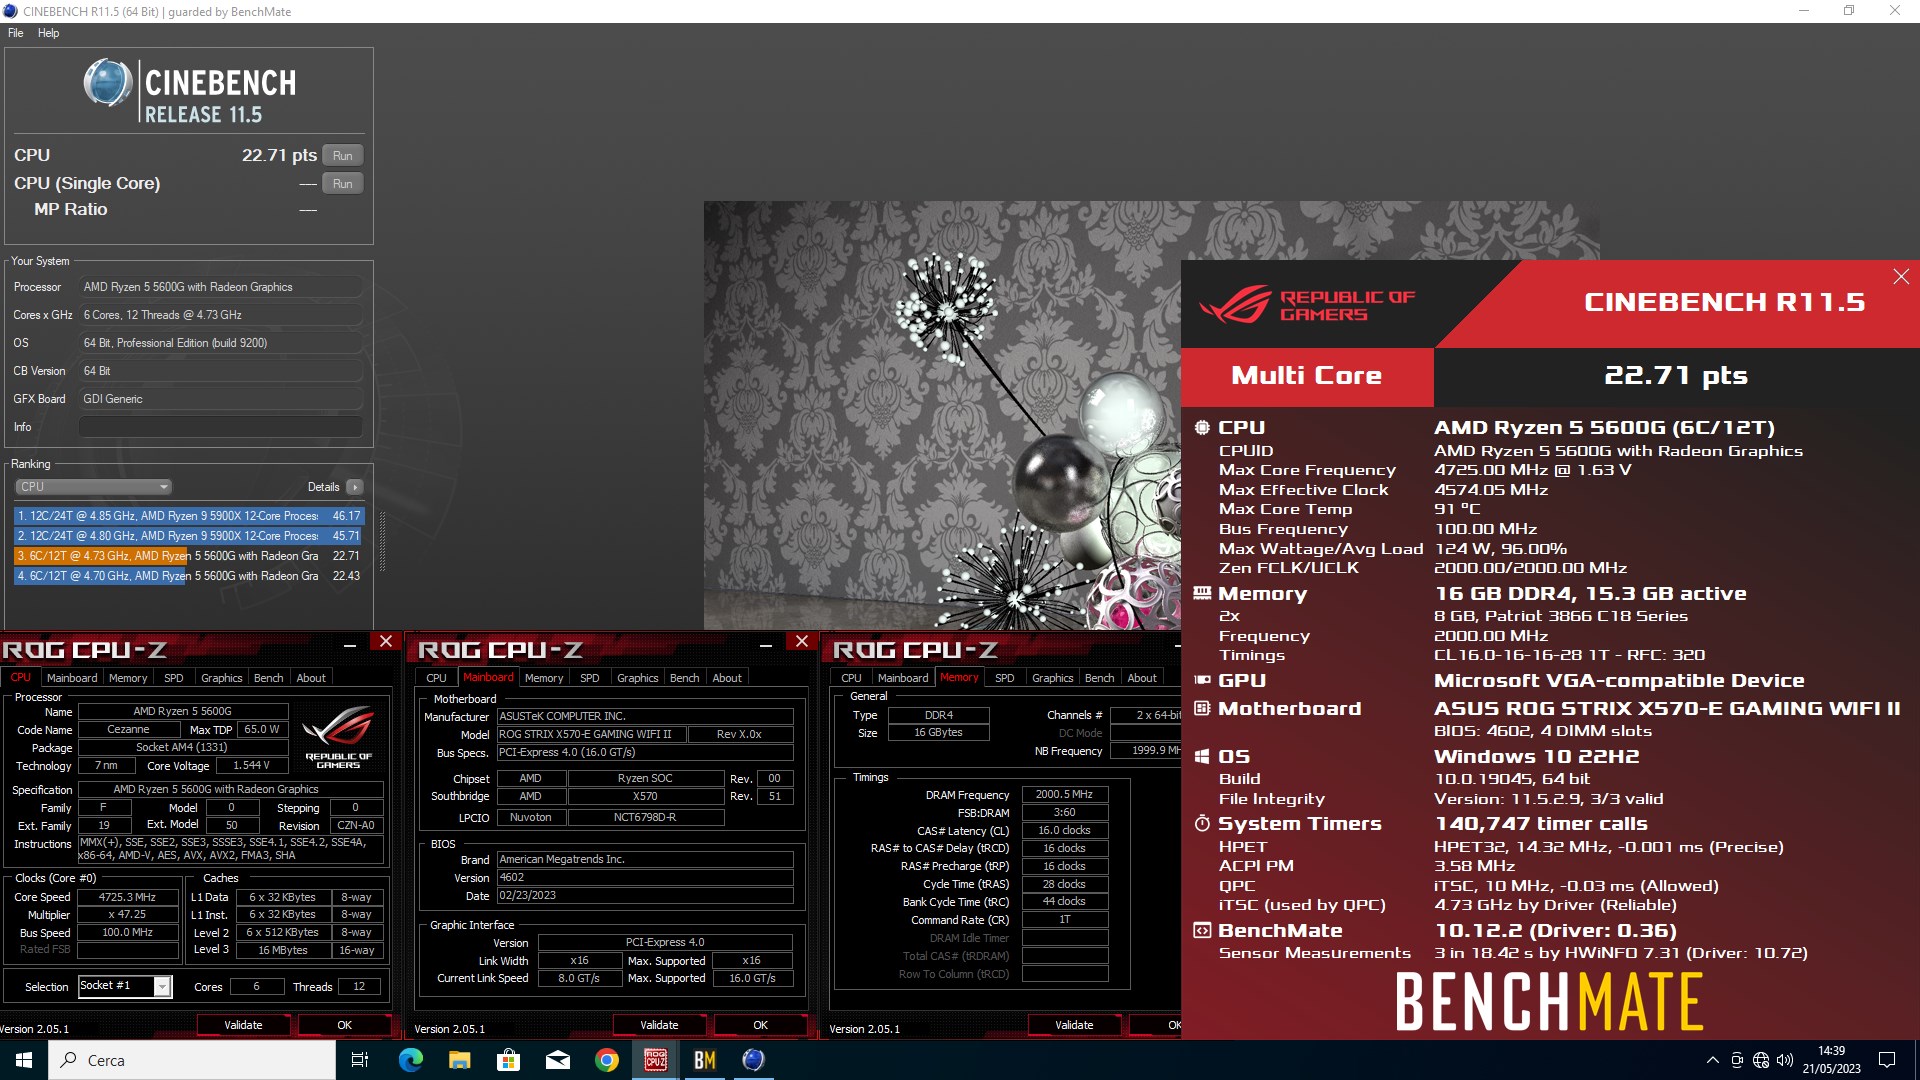Select Mainboard tab in first CPU-Z

[72, 678]
